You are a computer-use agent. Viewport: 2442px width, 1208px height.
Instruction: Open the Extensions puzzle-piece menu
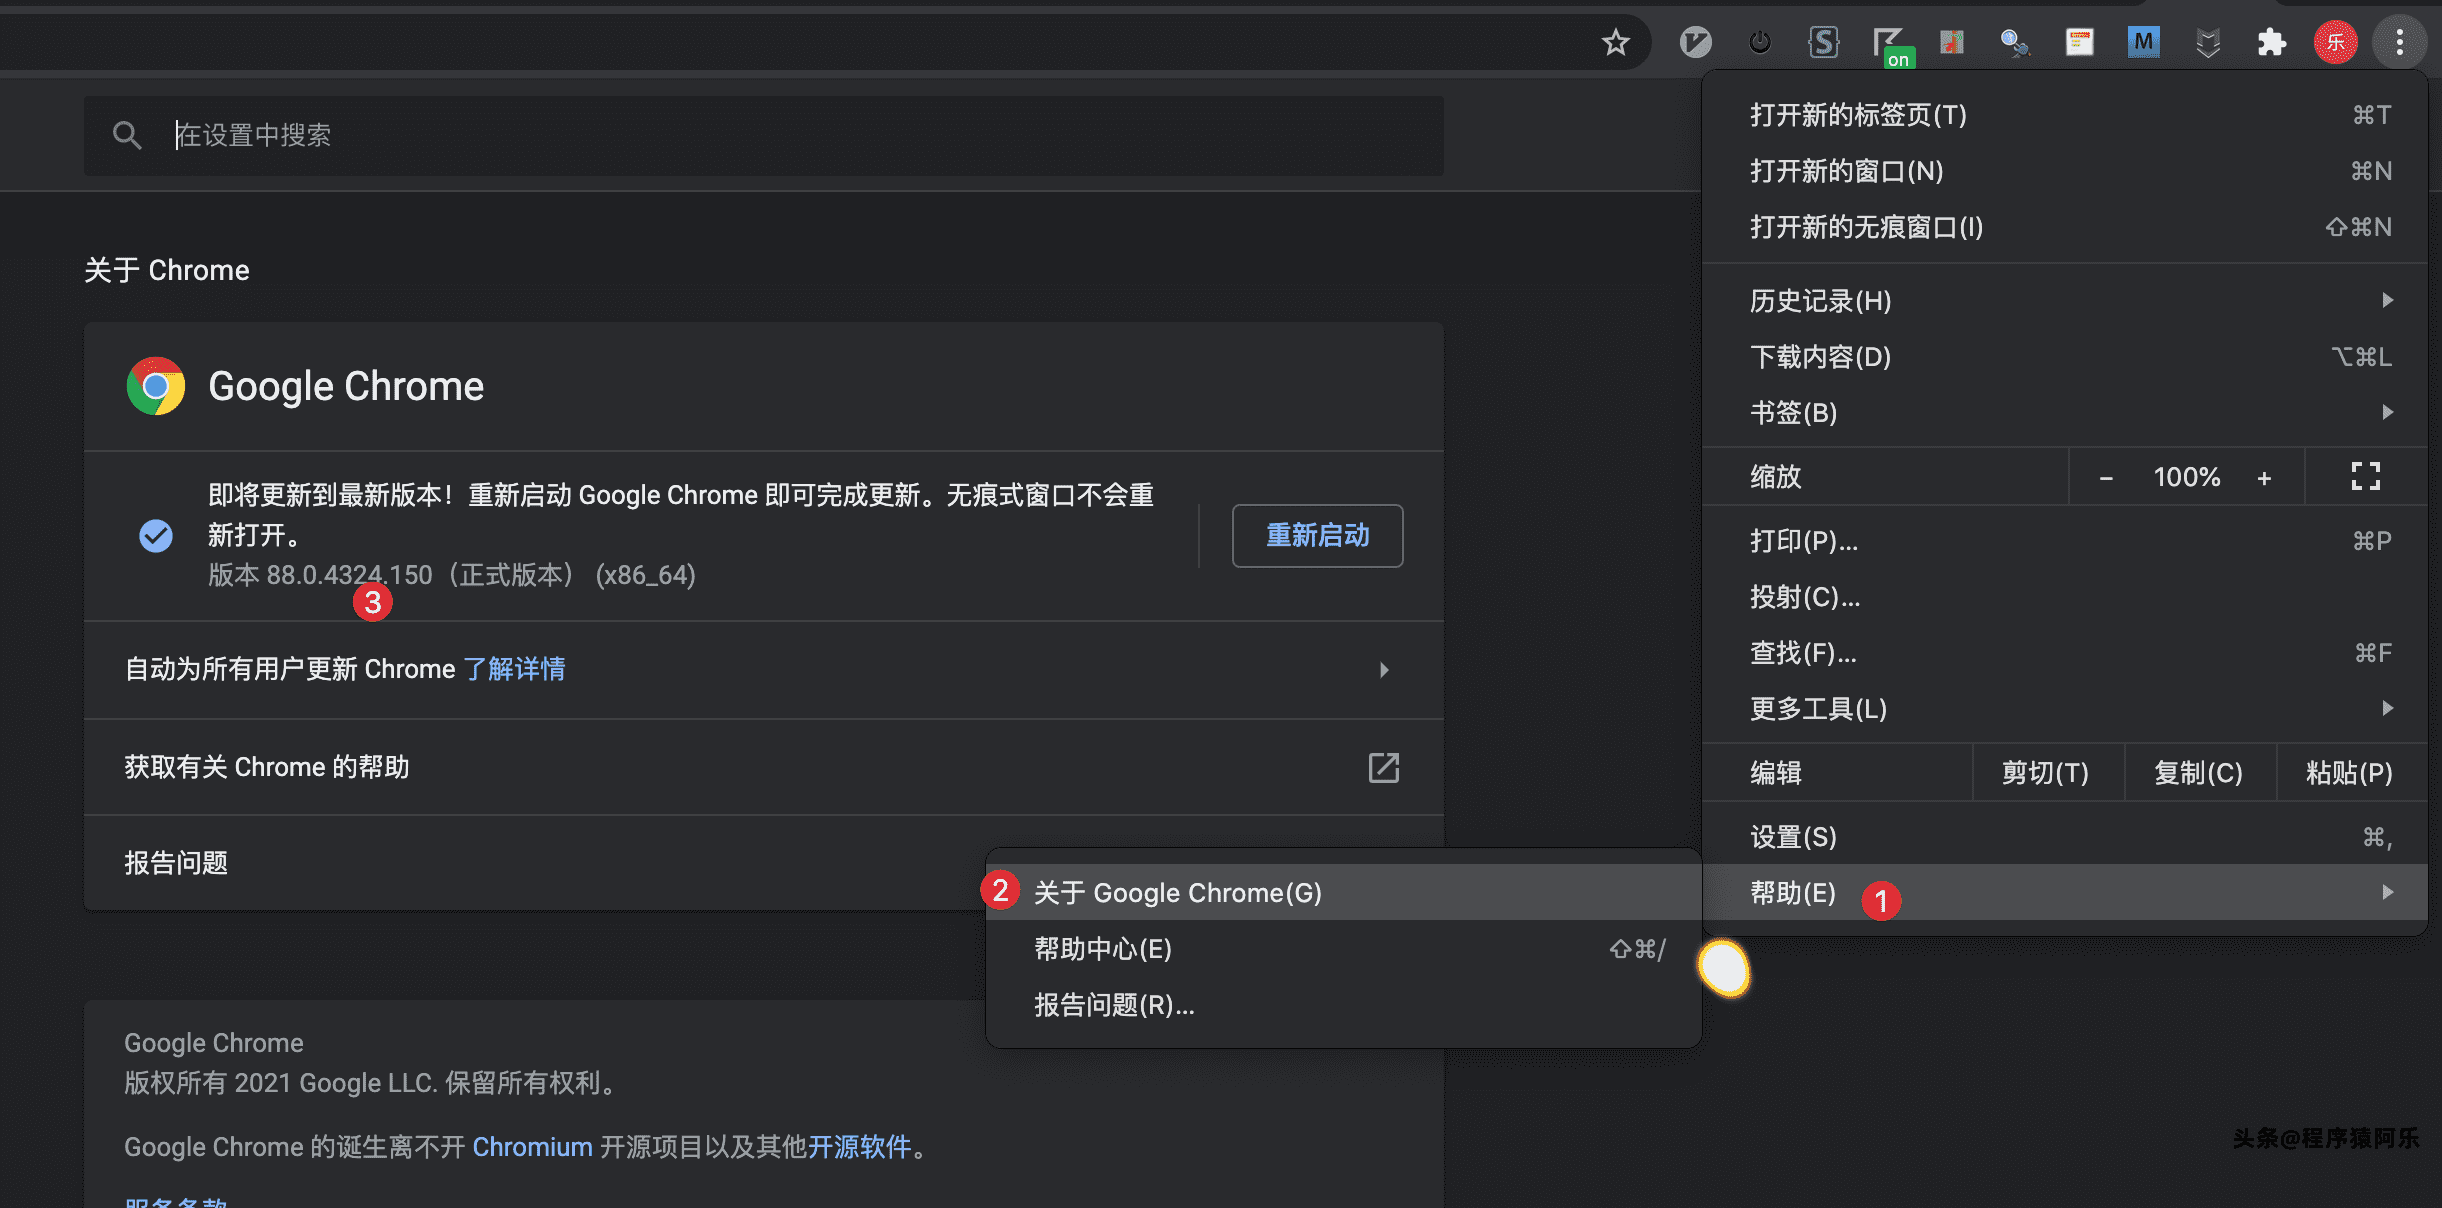pyautogui.click(x=2271, y=42)
